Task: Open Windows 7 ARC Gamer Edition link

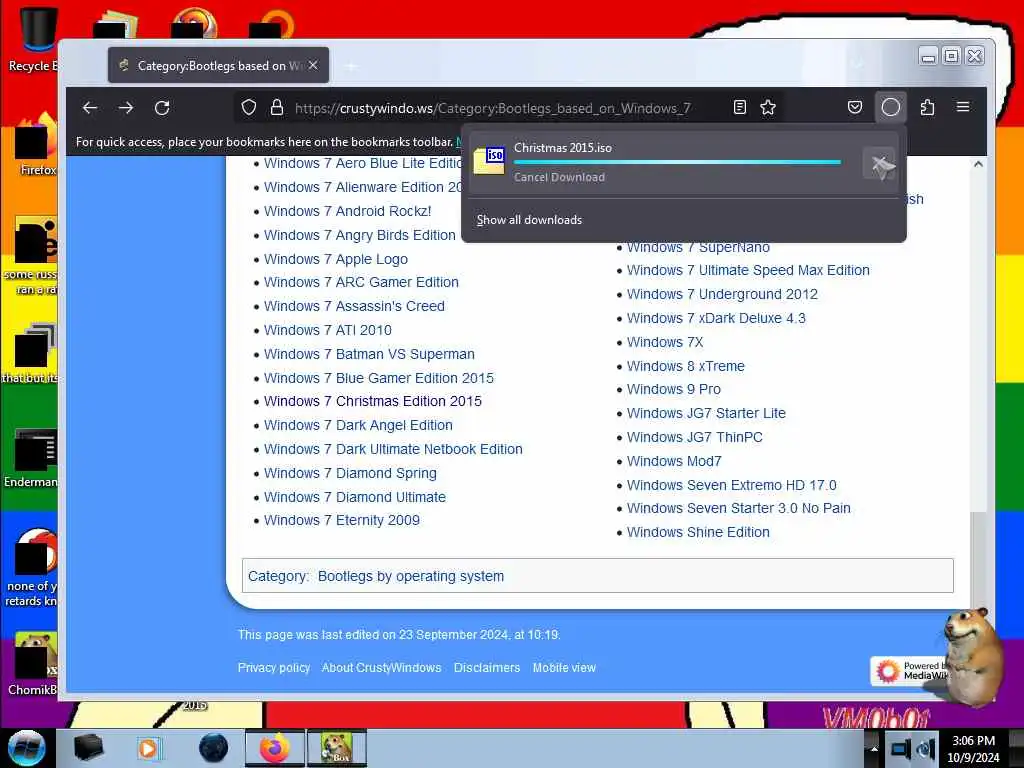Action: 361,282
